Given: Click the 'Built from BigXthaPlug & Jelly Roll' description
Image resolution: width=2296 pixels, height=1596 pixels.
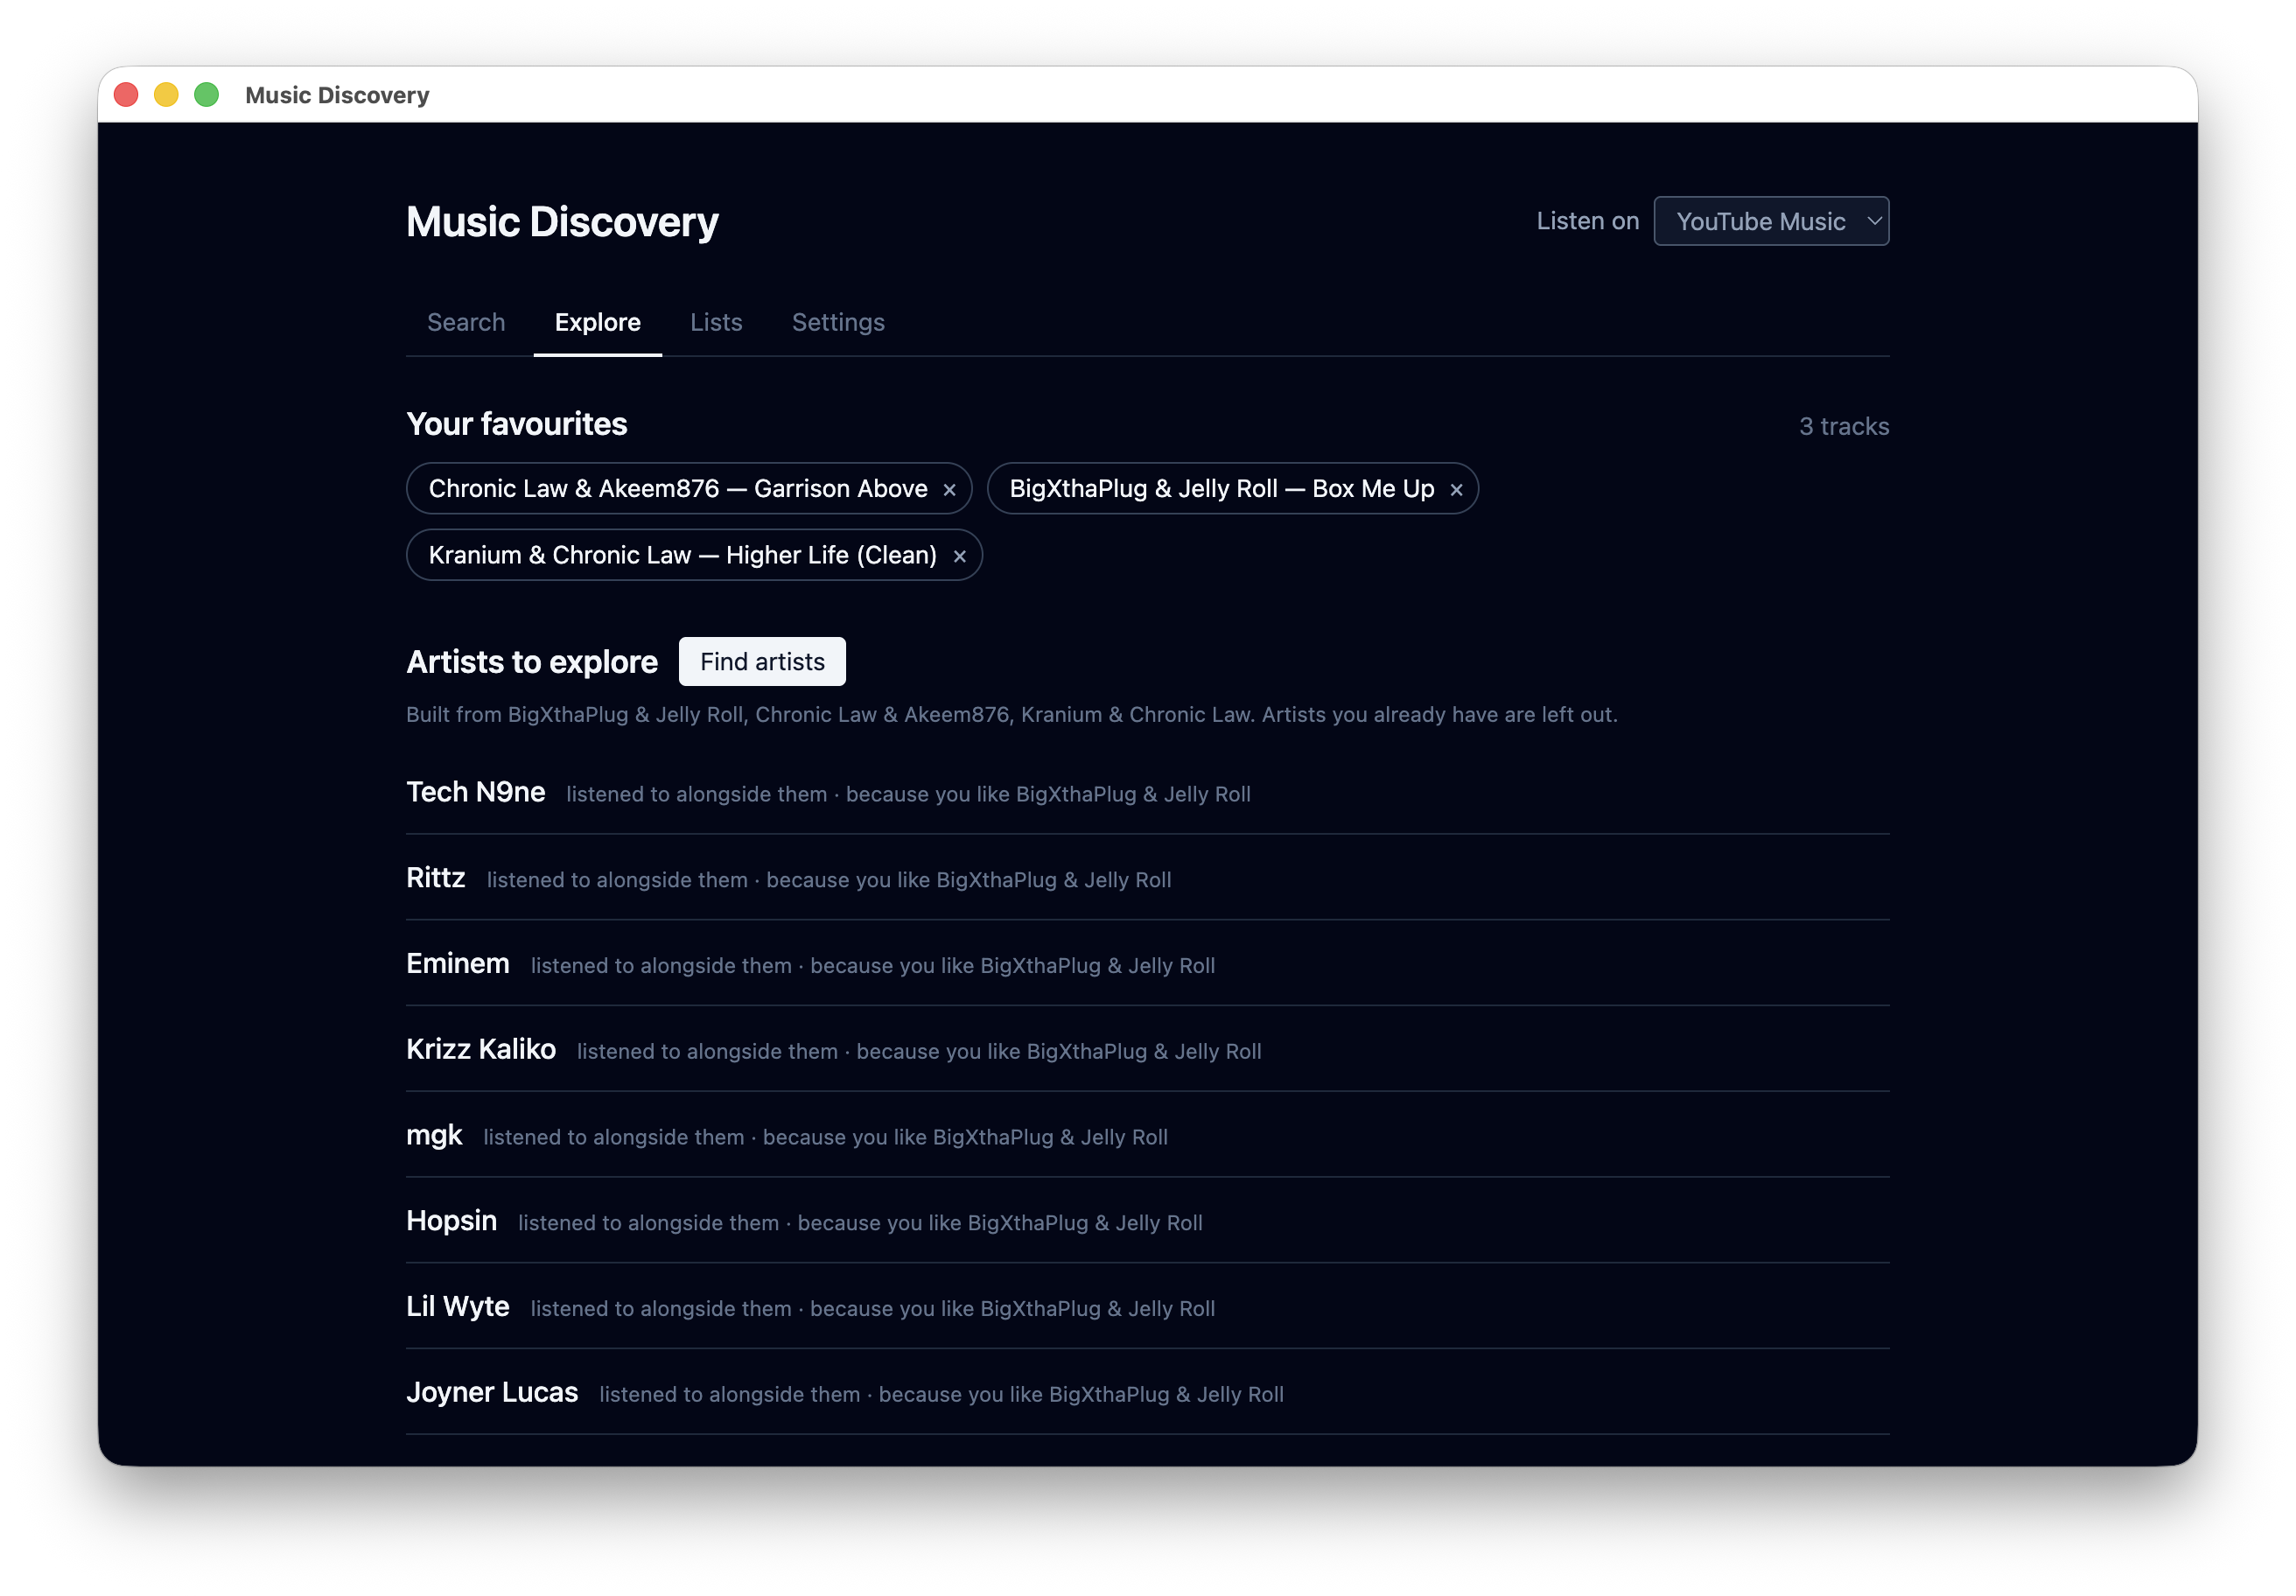Looking at the screenshot, I should 1011,715.
